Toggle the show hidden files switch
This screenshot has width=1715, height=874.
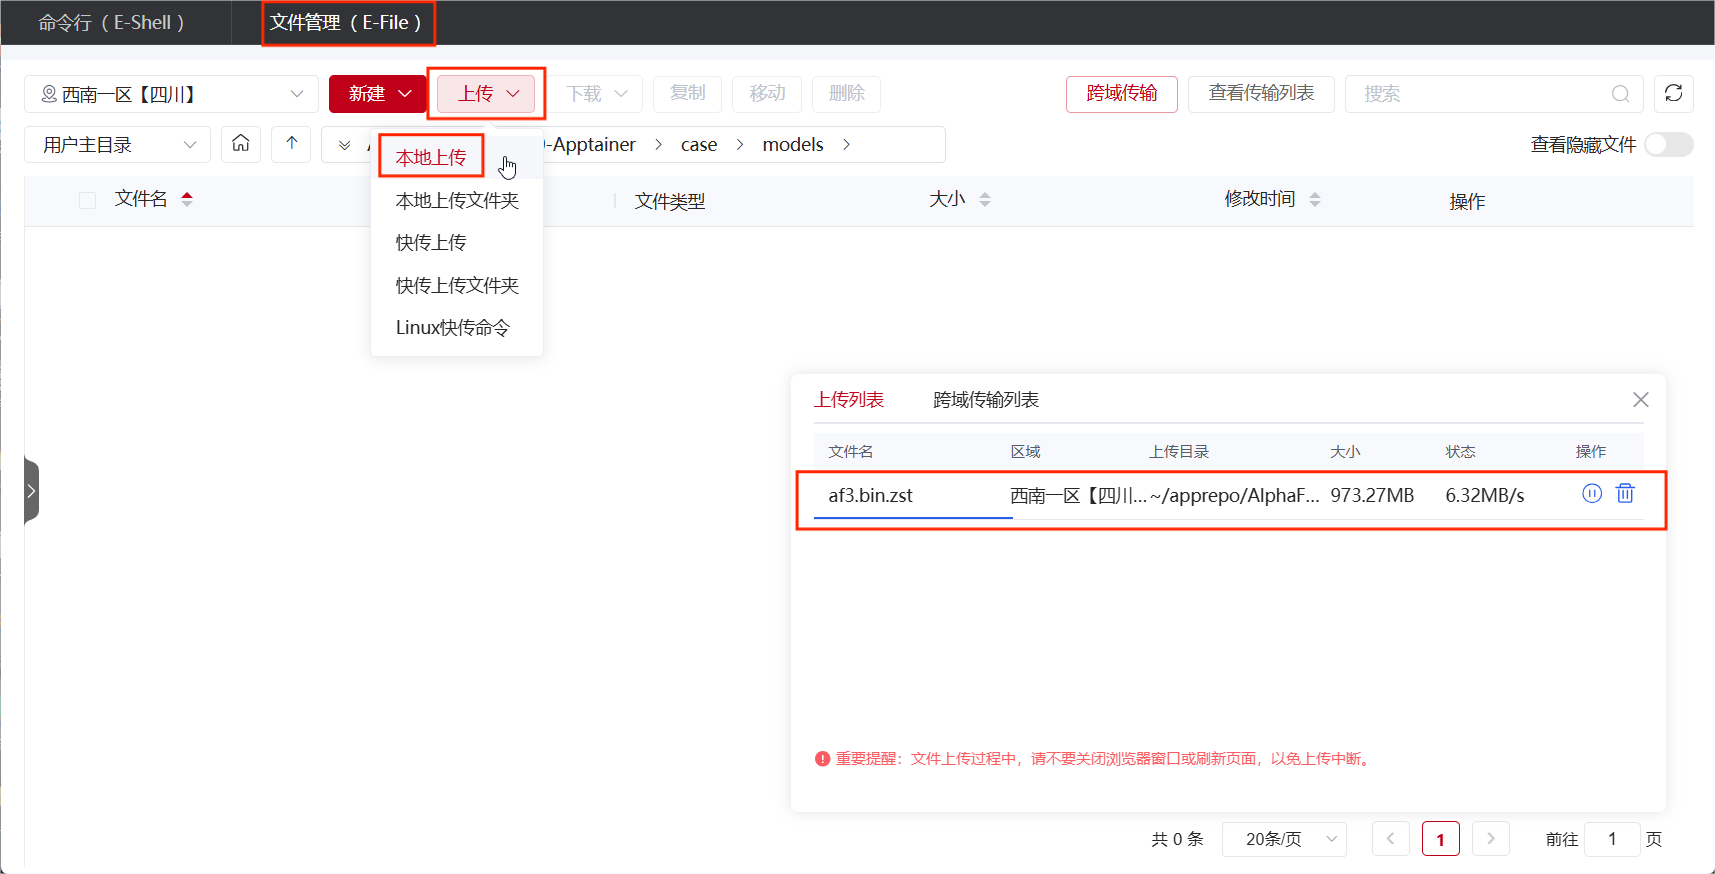pos(1668,145)
